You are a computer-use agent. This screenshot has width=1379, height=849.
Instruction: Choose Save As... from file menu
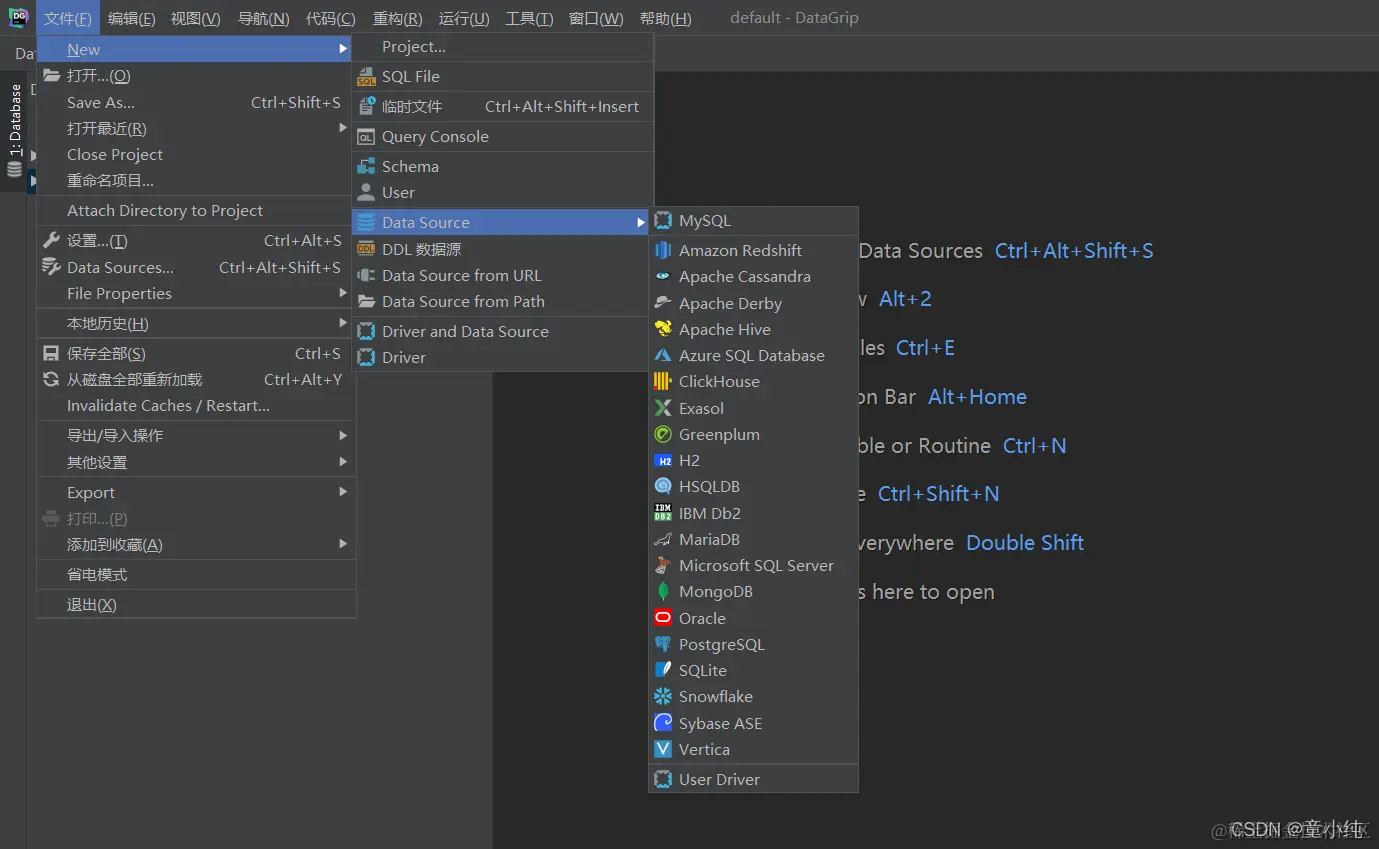[x=196, y=102]
